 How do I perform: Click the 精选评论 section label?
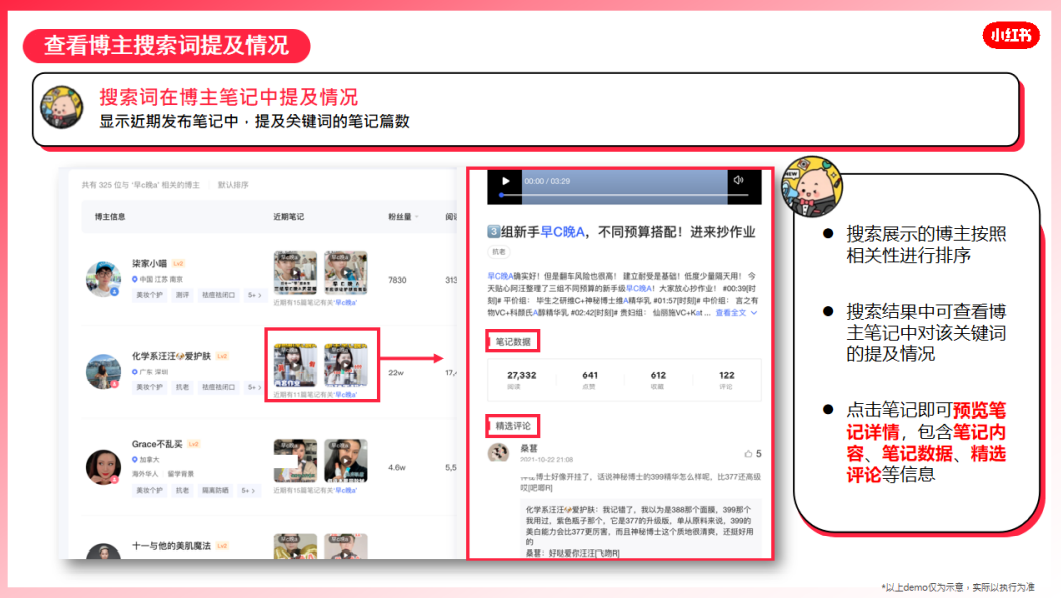coord(513,426)
